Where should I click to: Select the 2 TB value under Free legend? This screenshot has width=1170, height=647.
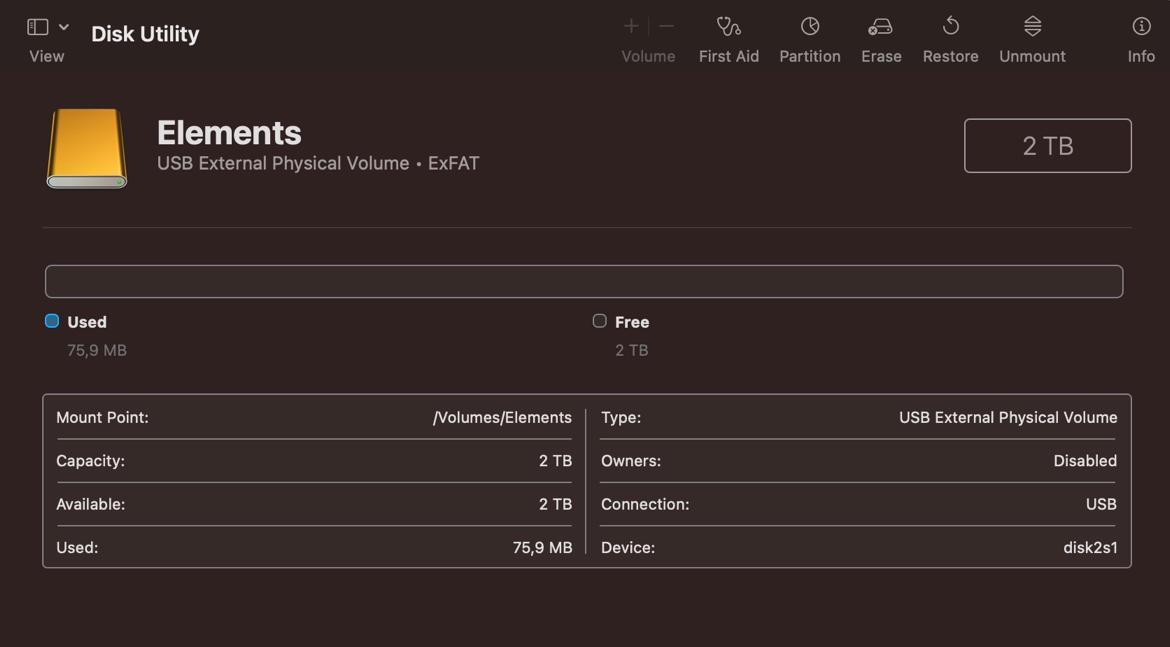point(631,350)
